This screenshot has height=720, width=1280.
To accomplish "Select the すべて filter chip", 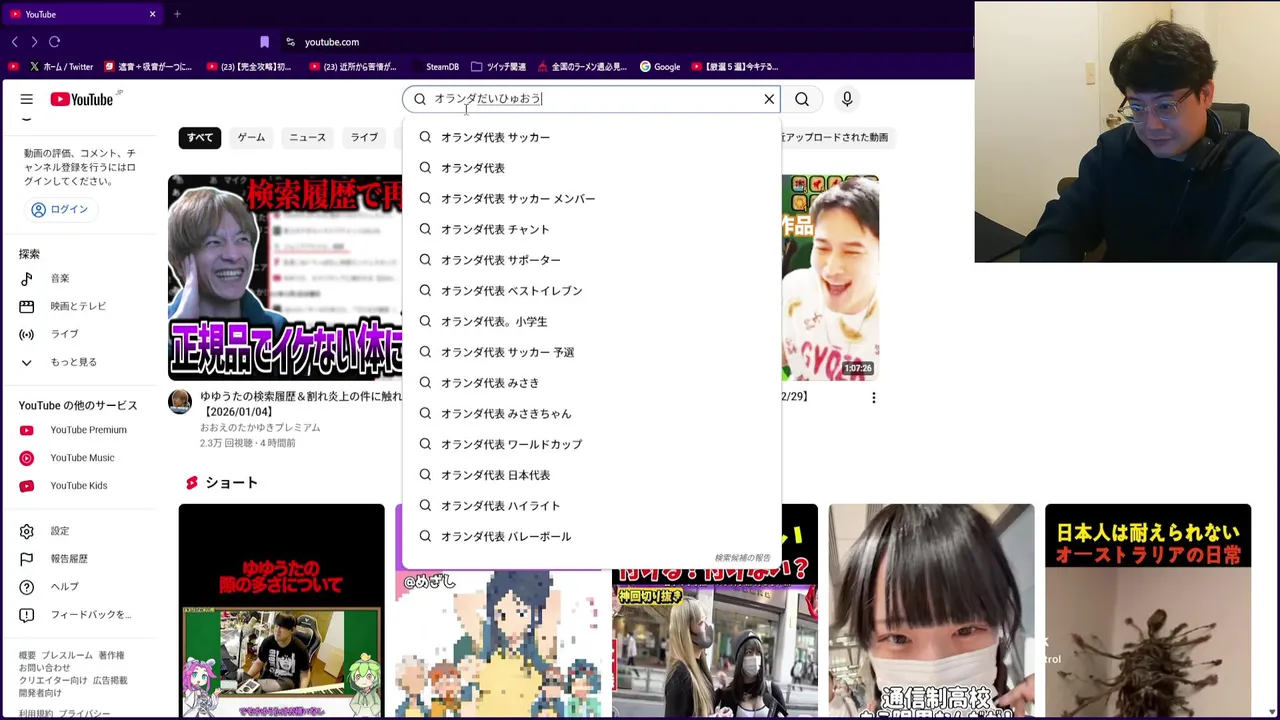I will (x=200, y=137).
